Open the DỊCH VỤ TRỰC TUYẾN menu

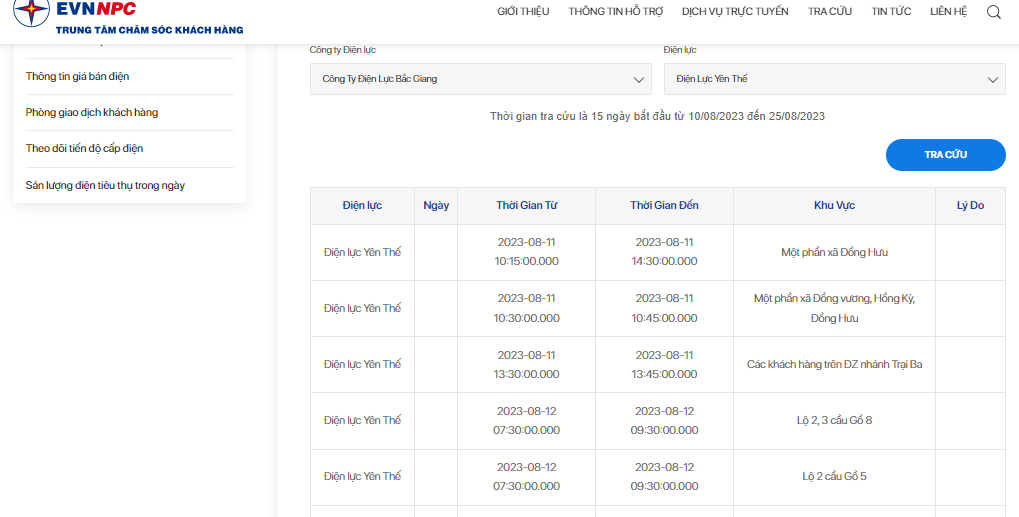pos(735,12)
